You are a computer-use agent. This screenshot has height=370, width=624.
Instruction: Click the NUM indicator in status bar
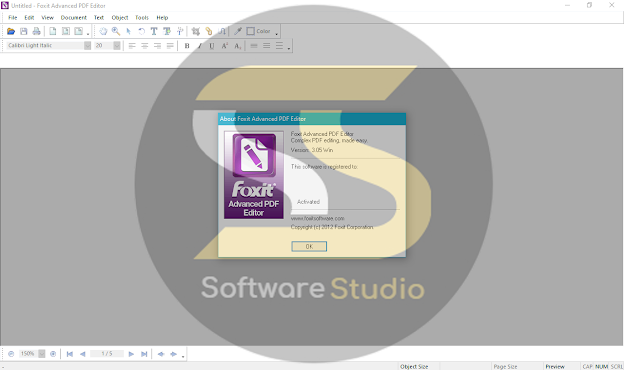click(601, 366)
